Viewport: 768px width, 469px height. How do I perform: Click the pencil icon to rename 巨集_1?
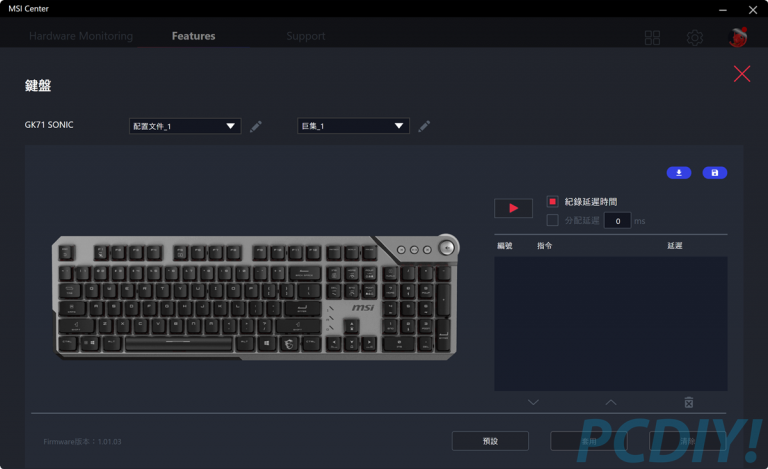pos(424,126)
